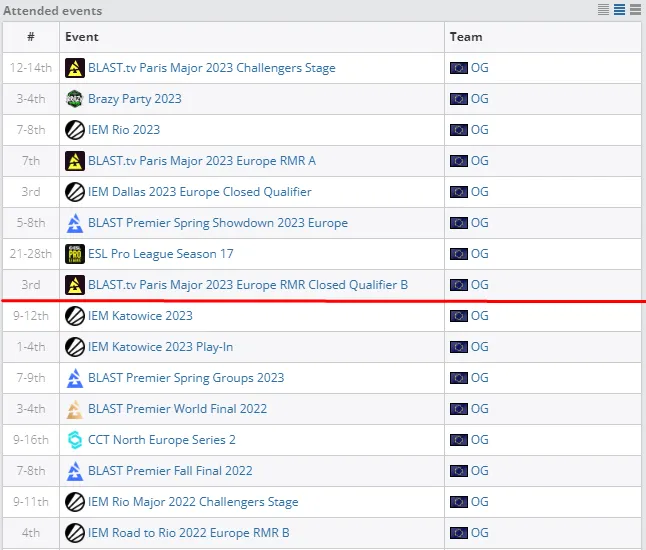Open Paris Major 2023 Europe RMR A link
Screen dimensions: 646x550
click(202, 161)
